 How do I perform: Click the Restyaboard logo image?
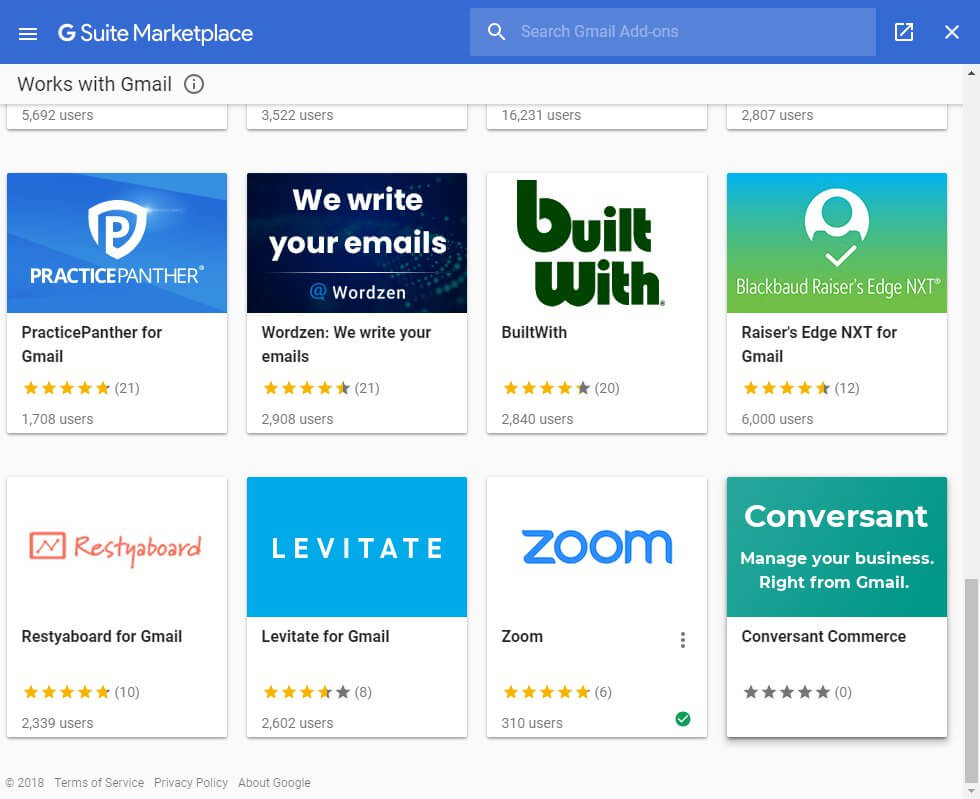click(117, 547)
